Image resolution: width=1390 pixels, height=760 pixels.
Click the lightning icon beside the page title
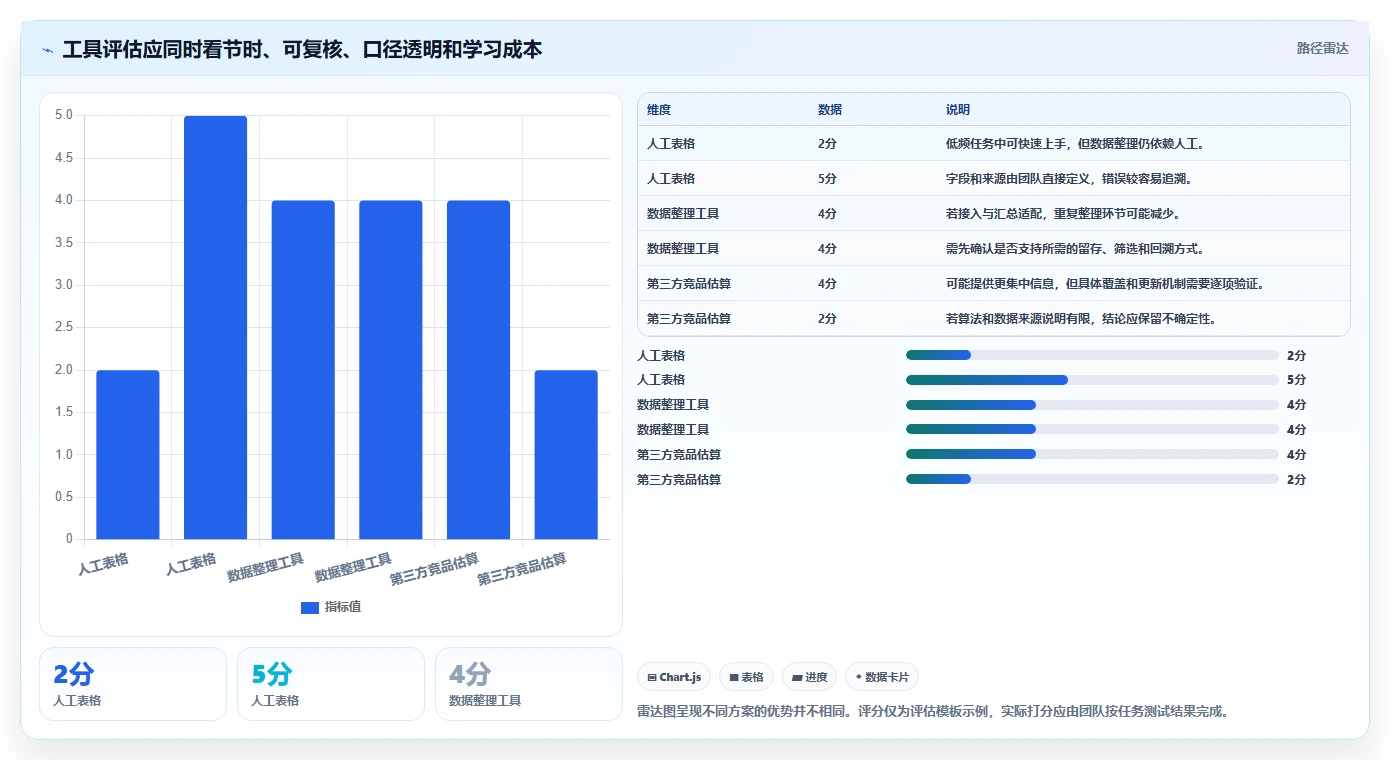pos(47,49)
